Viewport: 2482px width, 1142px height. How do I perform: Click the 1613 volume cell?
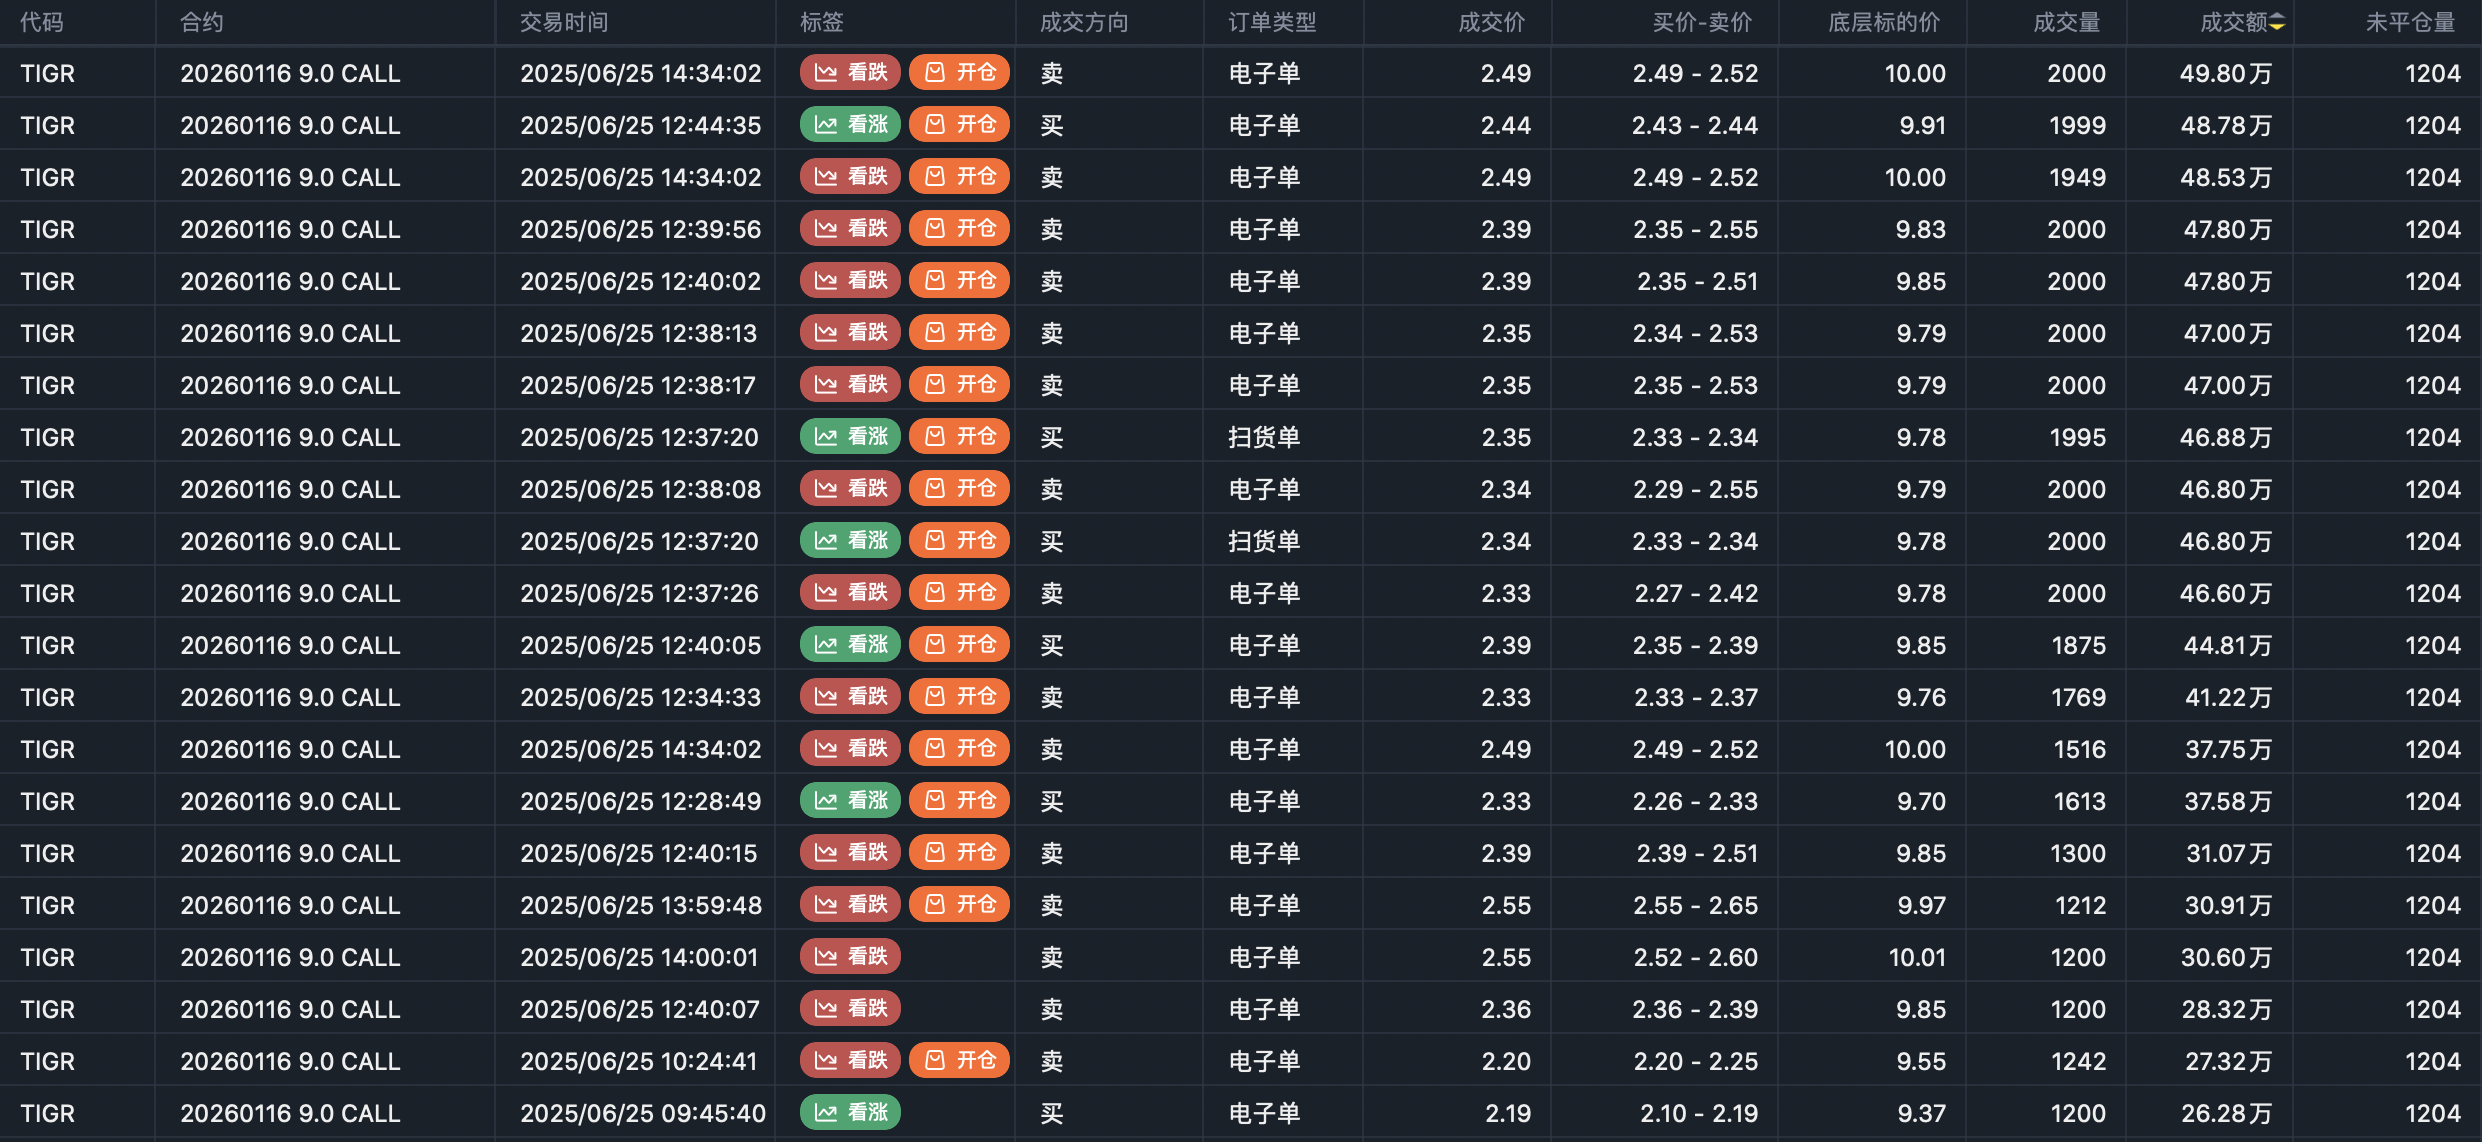(x=2080, y=801)
